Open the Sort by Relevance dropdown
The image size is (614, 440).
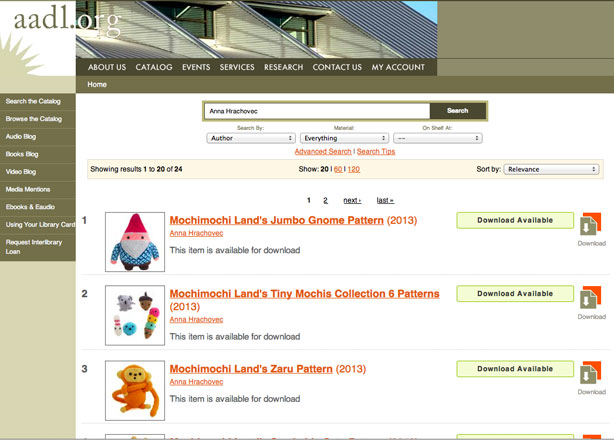tap(551, 170)
